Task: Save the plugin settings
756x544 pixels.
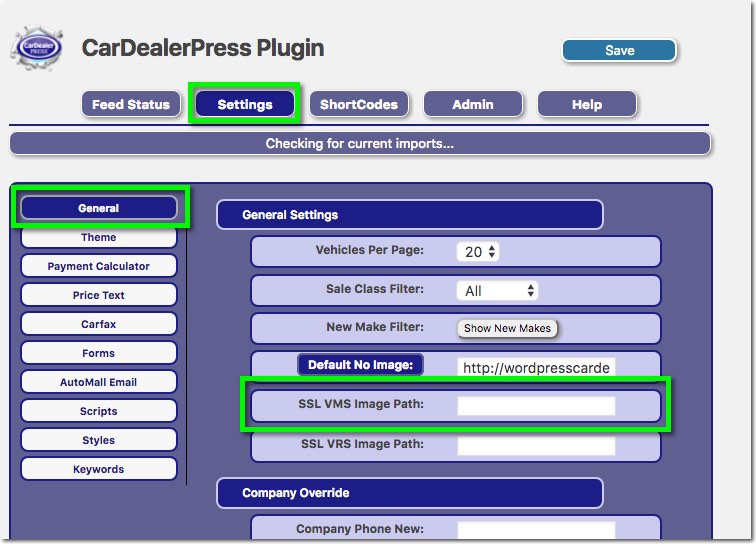Action: tap(619, 50)
